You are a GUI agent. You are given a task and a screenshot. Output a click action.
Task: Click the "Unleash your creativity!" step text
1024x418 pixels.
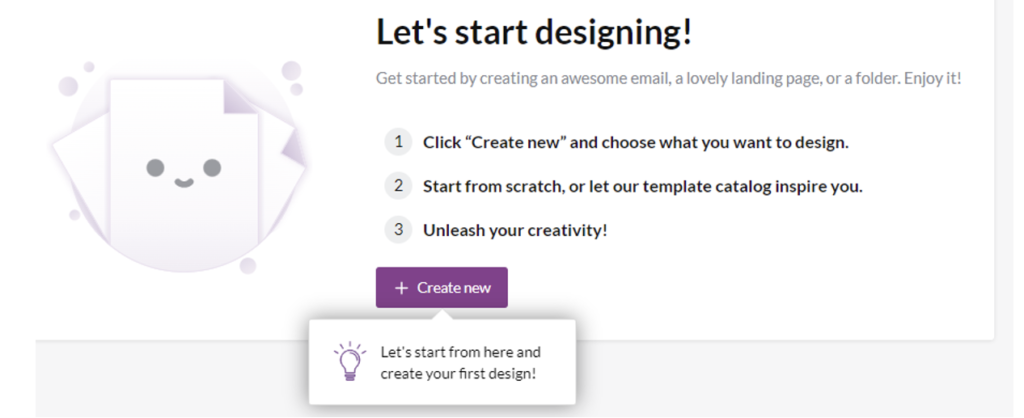(515, 230)
